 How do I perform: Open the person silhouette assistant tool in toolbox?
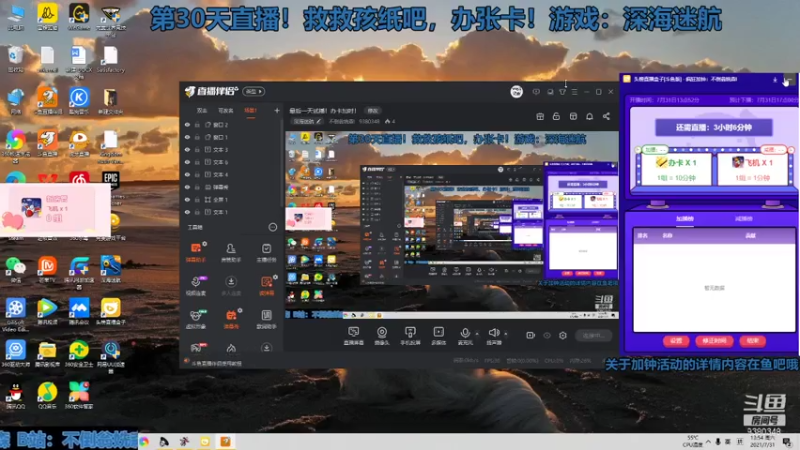(x=231, y=252)
